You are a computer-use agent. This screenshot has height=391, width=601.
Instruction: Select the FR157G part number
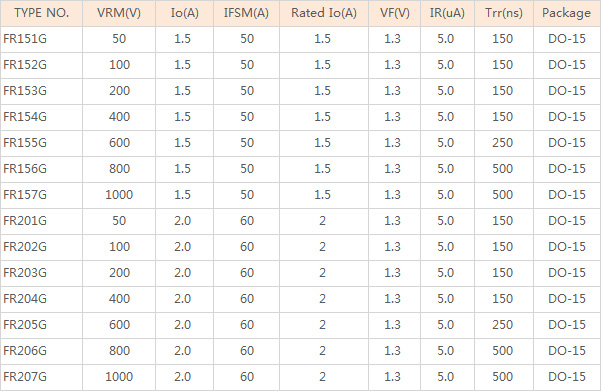click(25, 195)
